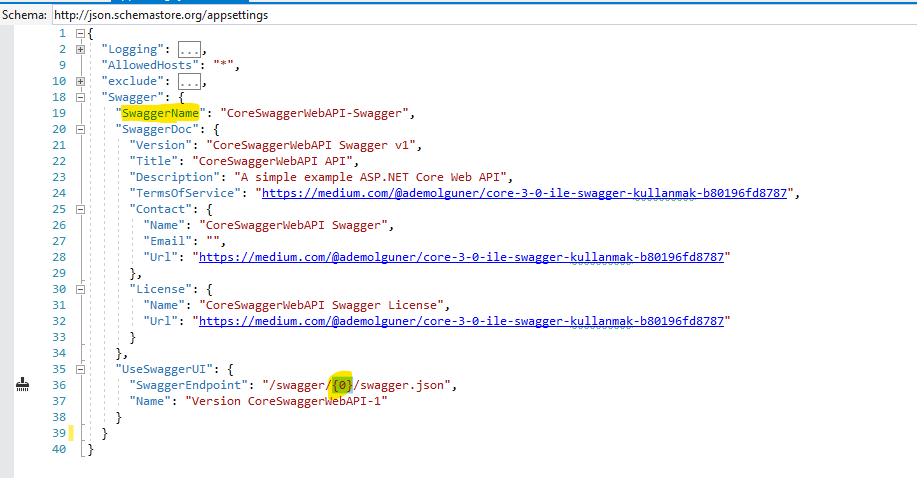This screenshot has width=917, height=478.
Task: Click the "Name" key on line 31
Action: point(164,305)
